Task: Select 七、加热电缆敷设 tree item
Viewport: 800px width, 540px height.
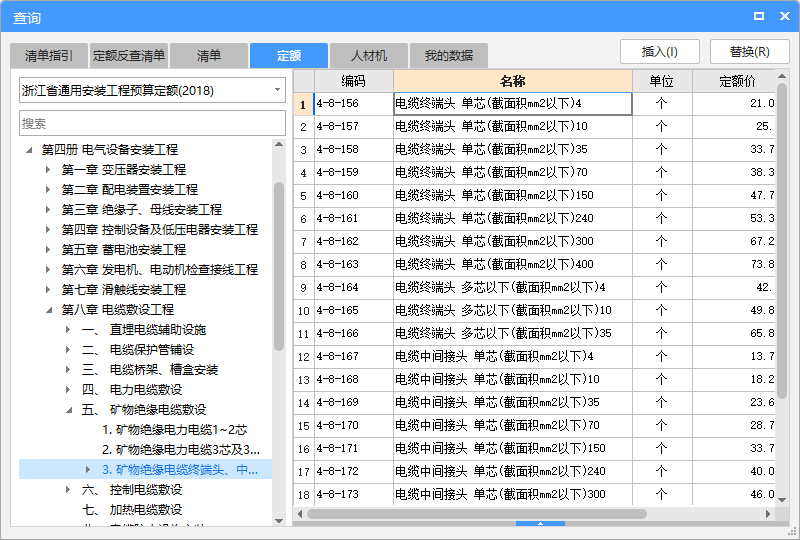Action: pyautogui.click(x=132, y=509)
